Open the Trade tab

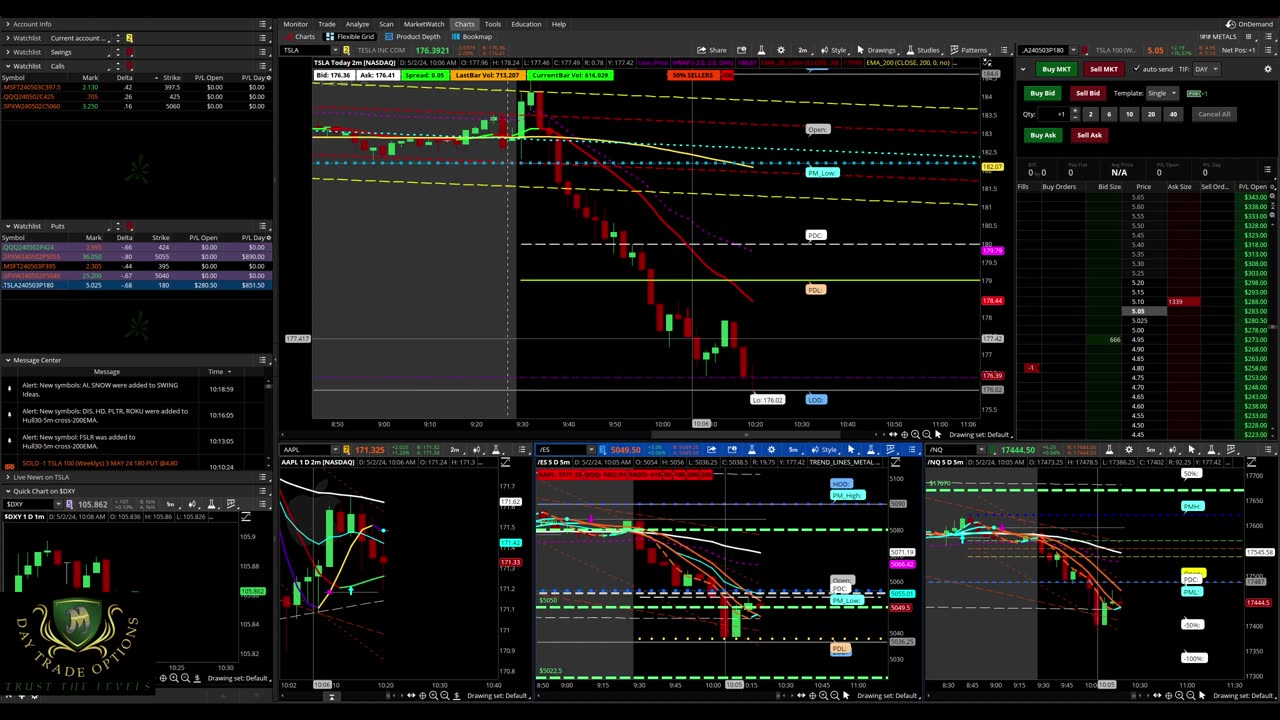(327, 24)
